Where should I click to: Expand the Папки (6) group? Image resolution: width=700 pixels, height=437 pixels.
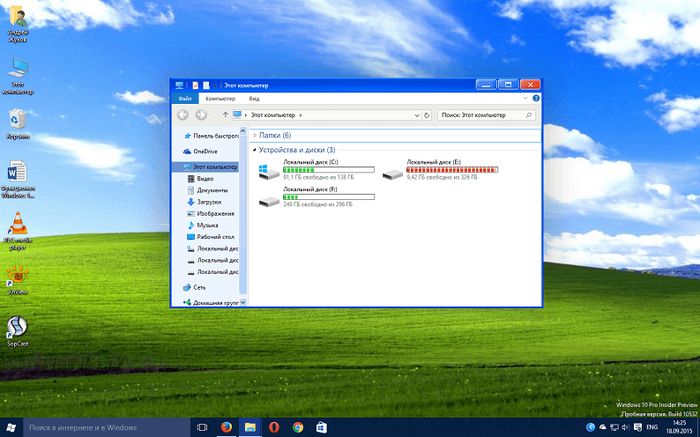coord(254,135)
